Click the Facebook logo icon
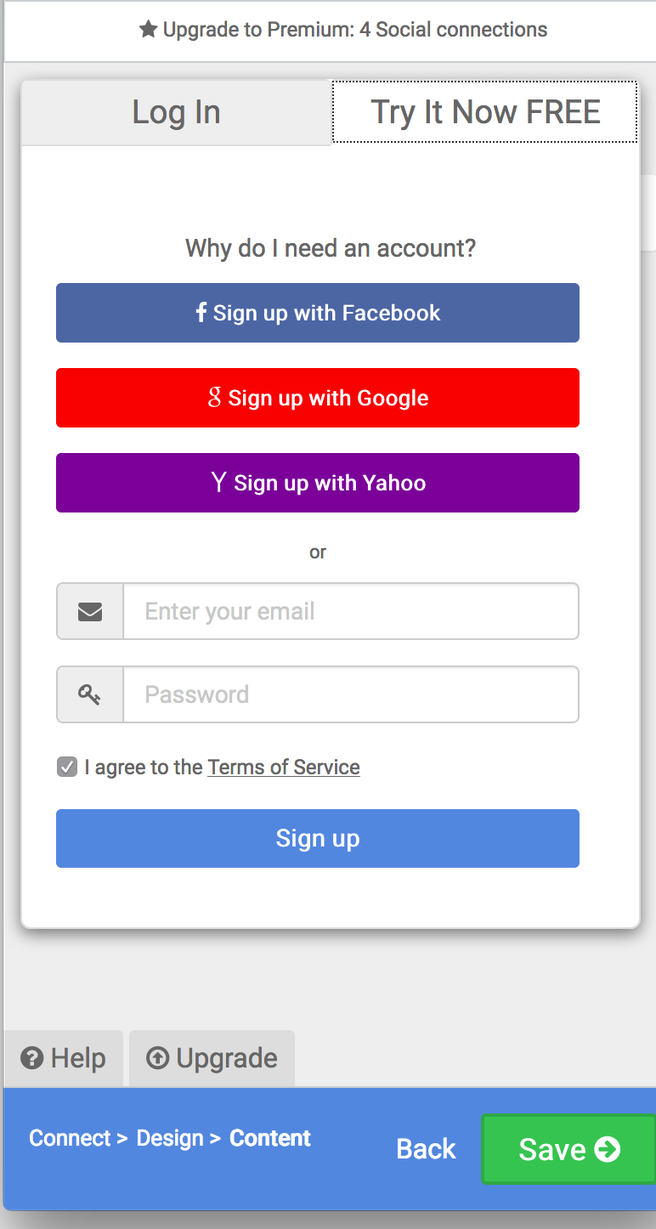This screenshot has width=656, height=1229. click(201, 312)
